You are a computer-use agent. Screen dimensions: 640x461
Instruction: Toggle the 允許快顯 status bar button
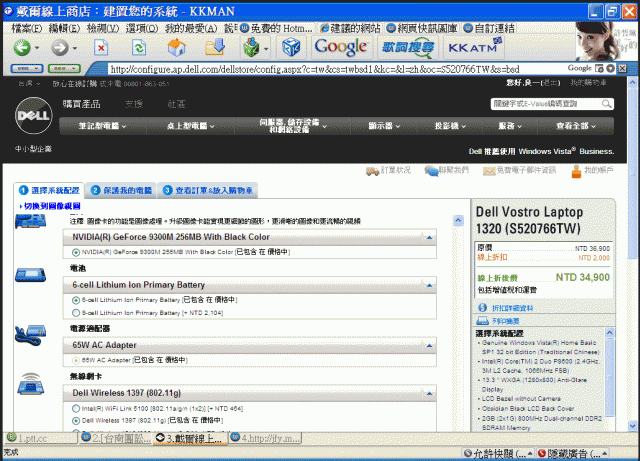(x=500, y=453)
